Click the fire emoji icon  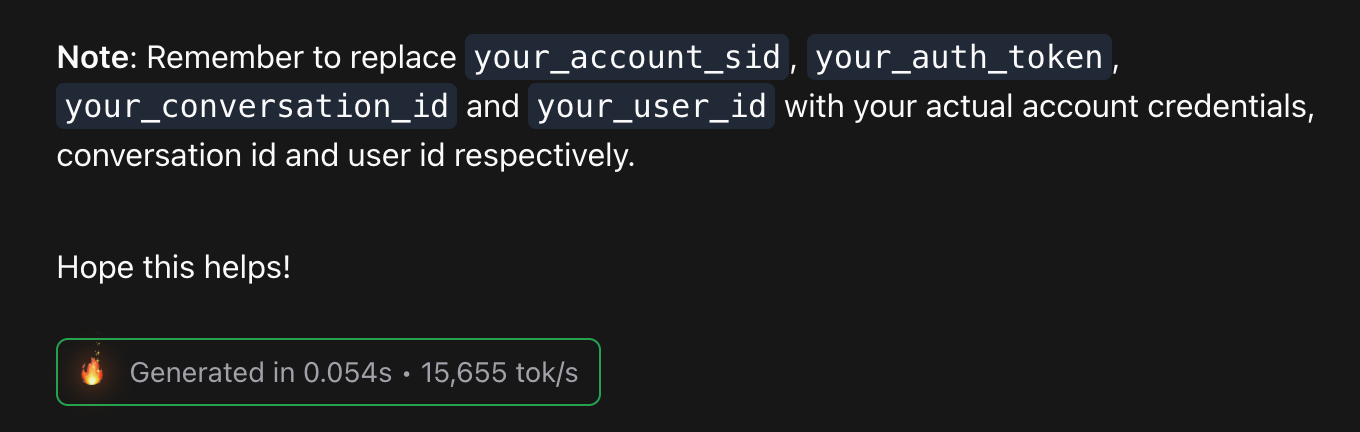[92, 372]
